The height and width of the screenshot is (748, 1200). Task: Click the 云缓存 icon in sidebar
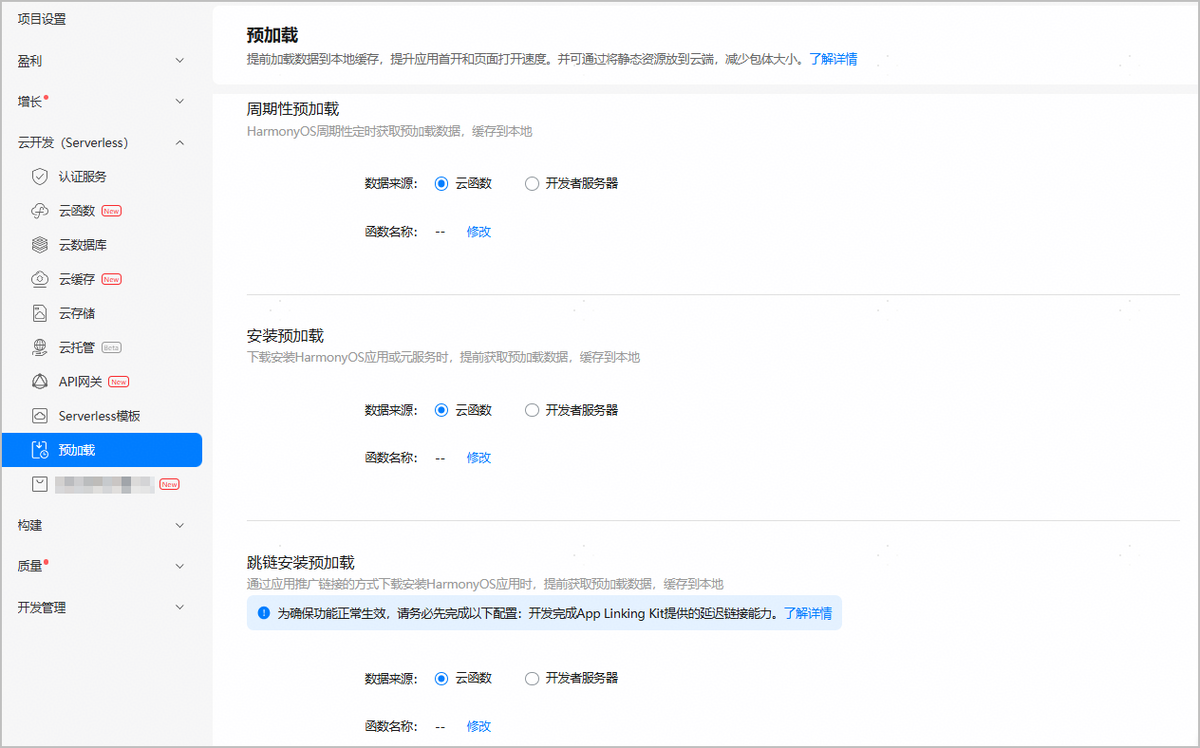(x=40, y=279)
